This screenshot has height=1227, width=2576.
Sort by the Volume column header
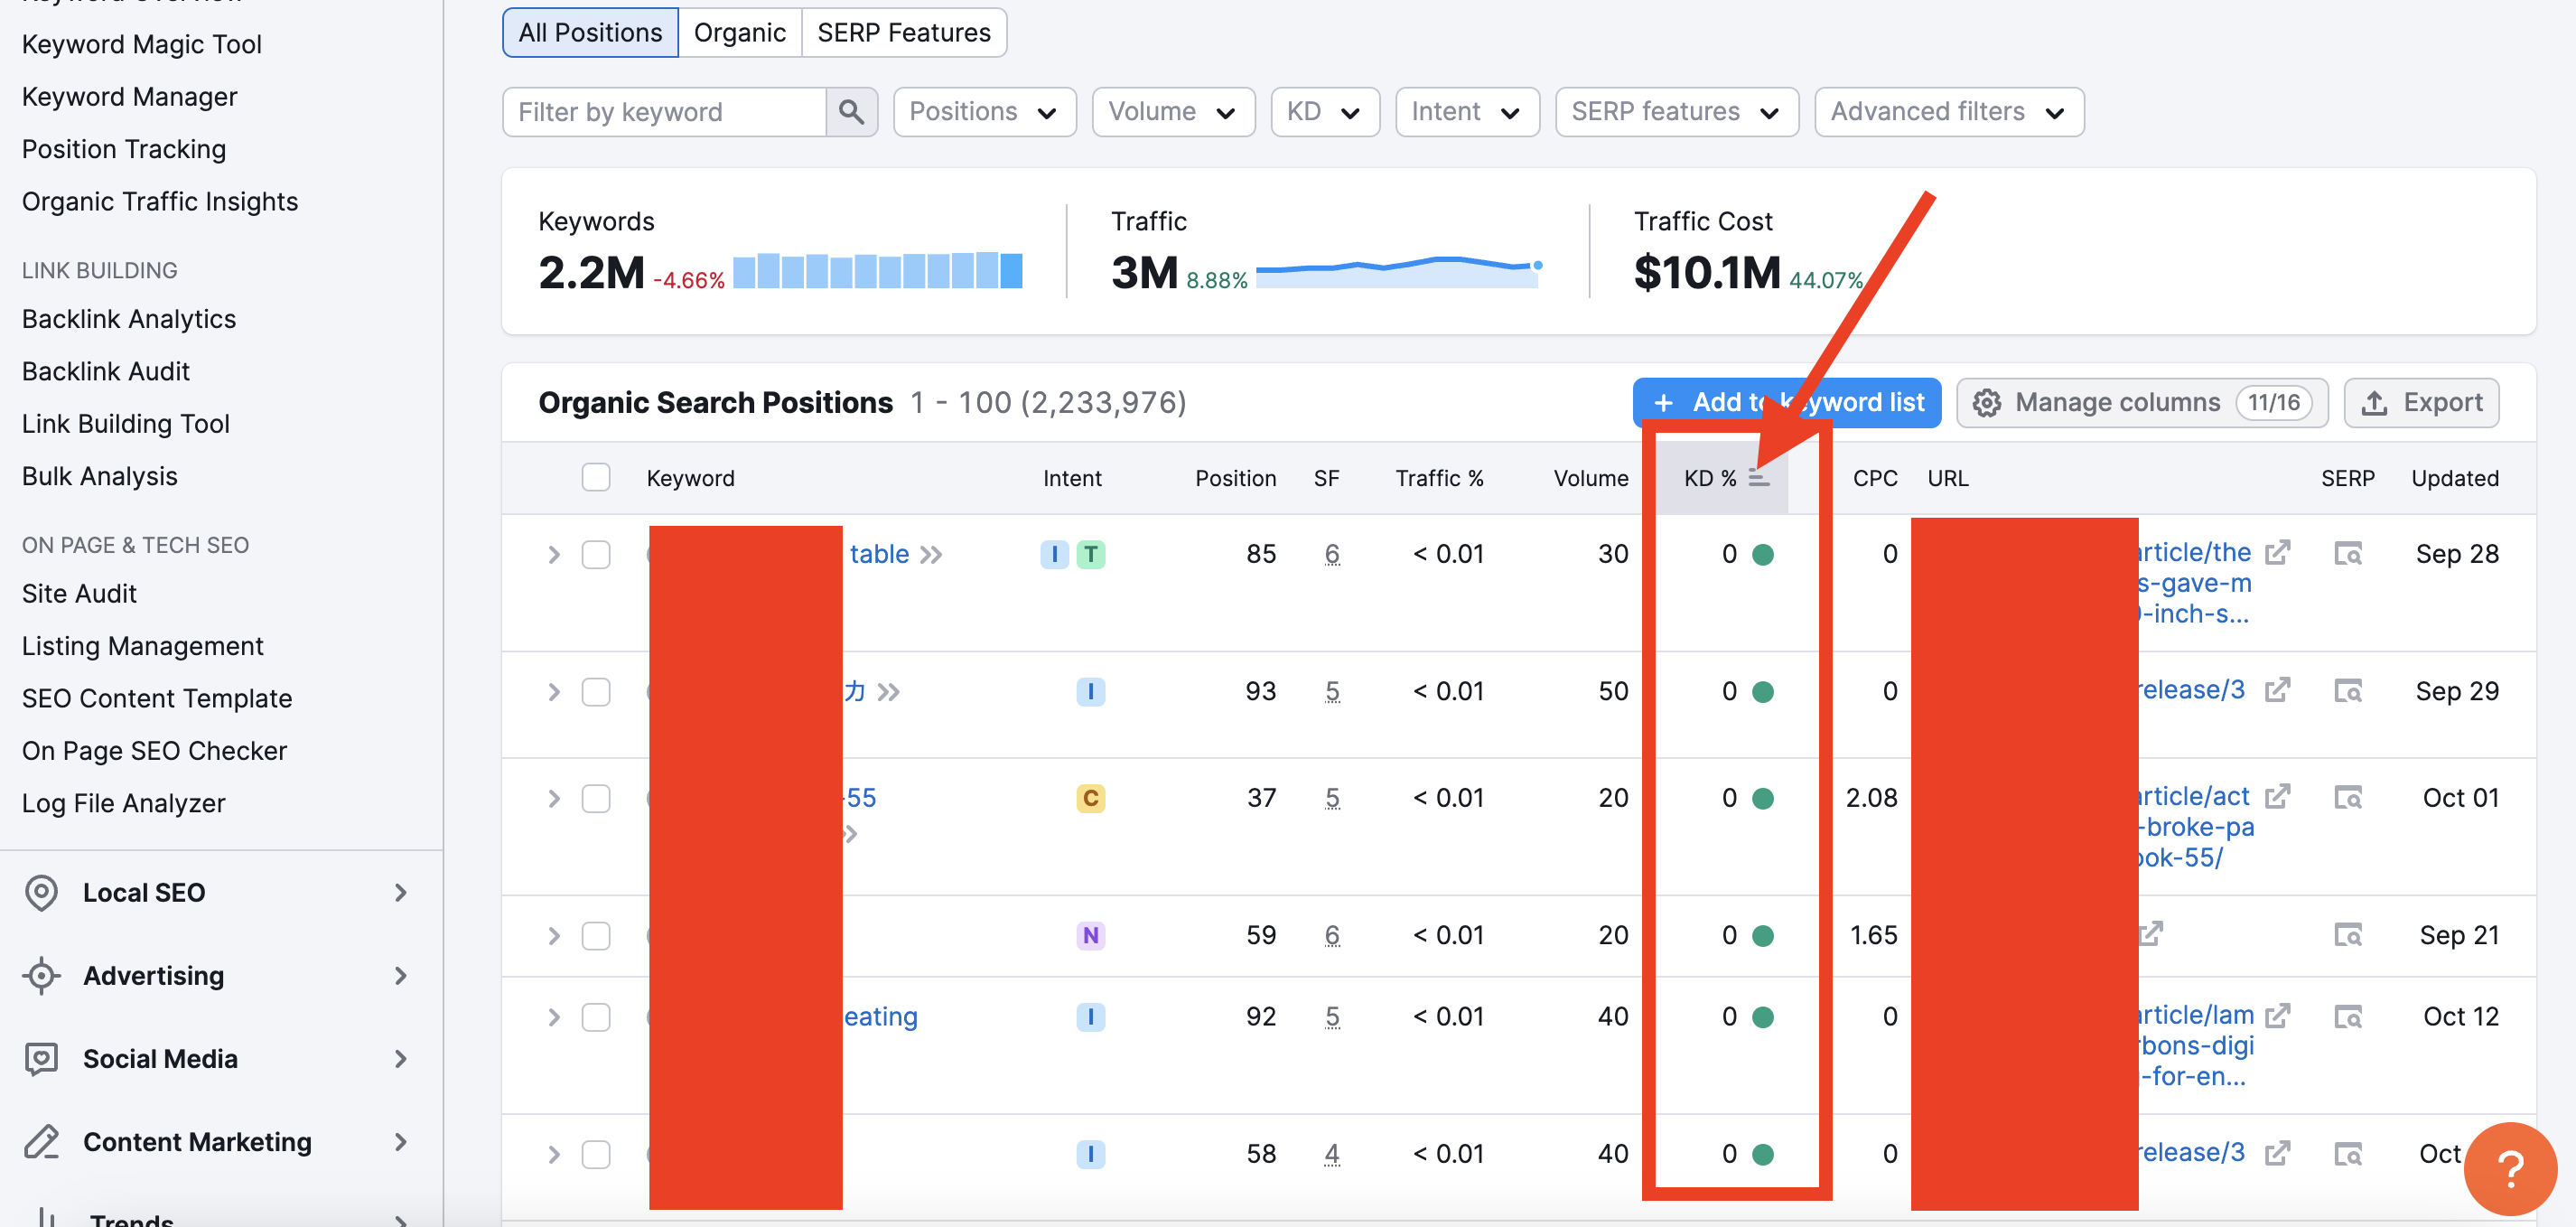click(x=1590, y=478)
